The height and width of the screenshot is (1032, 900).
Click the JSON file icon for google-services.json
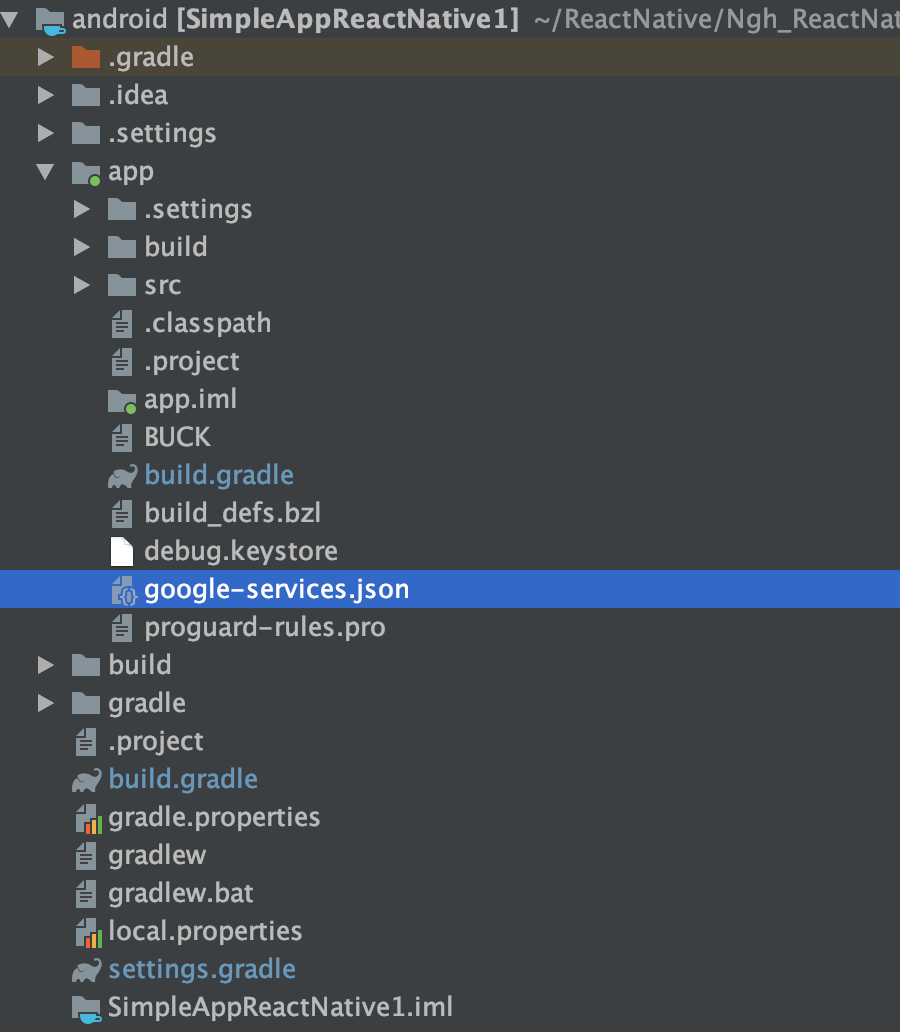(122, 591)
